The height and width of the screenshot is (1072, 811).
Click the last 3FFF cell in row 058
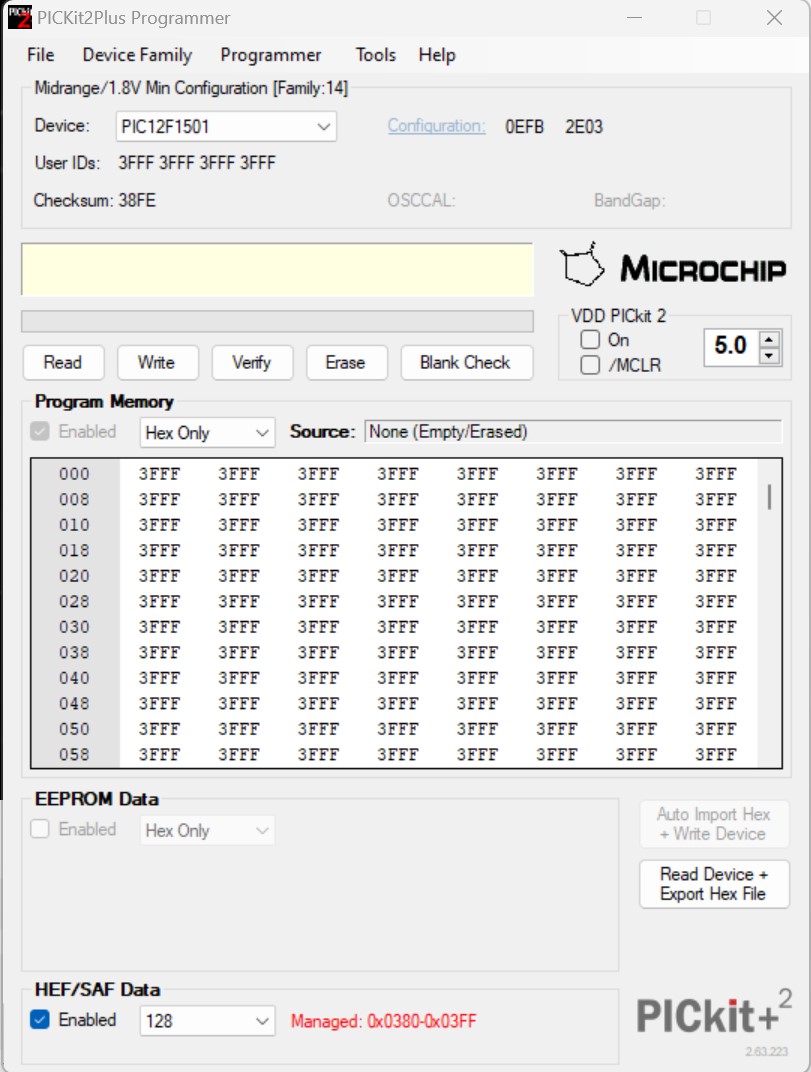coord(716,755)
